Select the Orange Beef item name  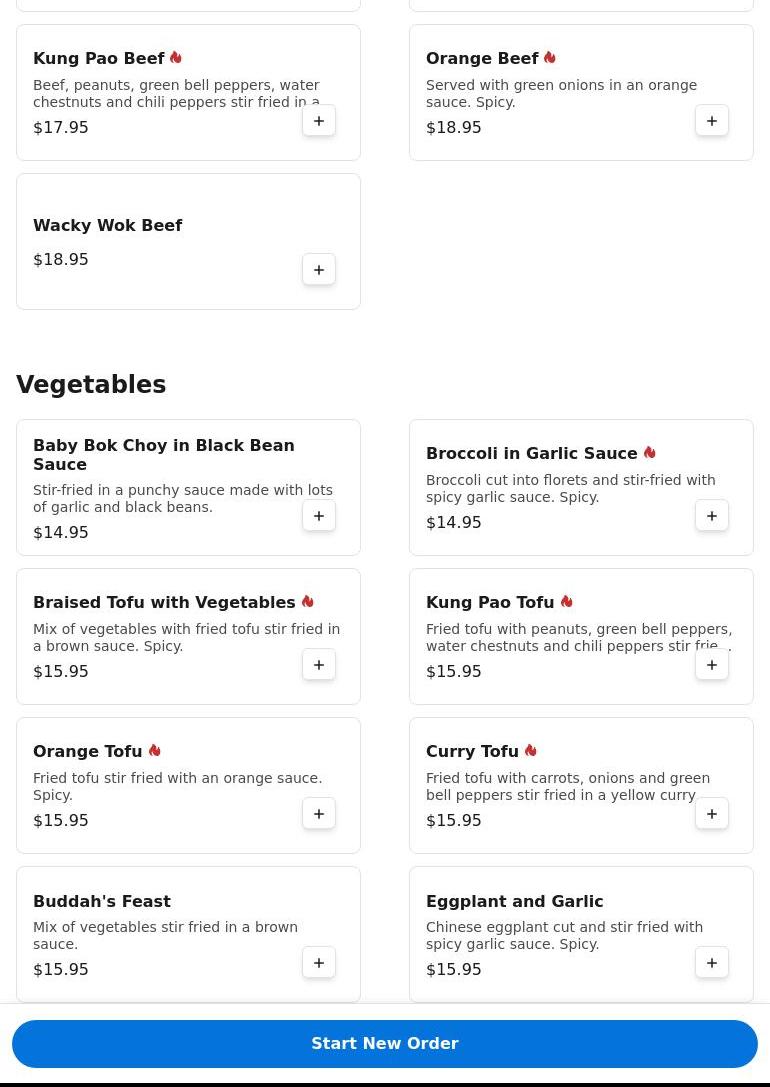[x=482, y=59]
